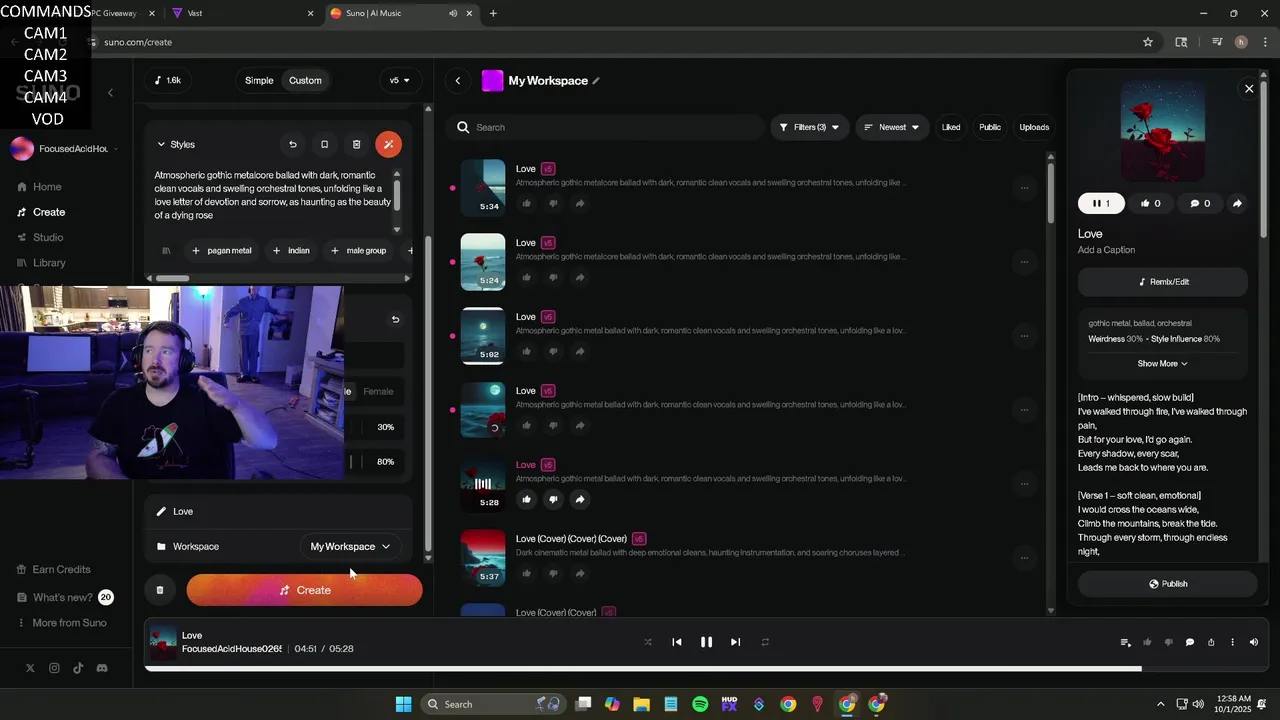Click share icon in bottom player bar
Viewport: 1280px width, 720px height.
pos(1211,642)
